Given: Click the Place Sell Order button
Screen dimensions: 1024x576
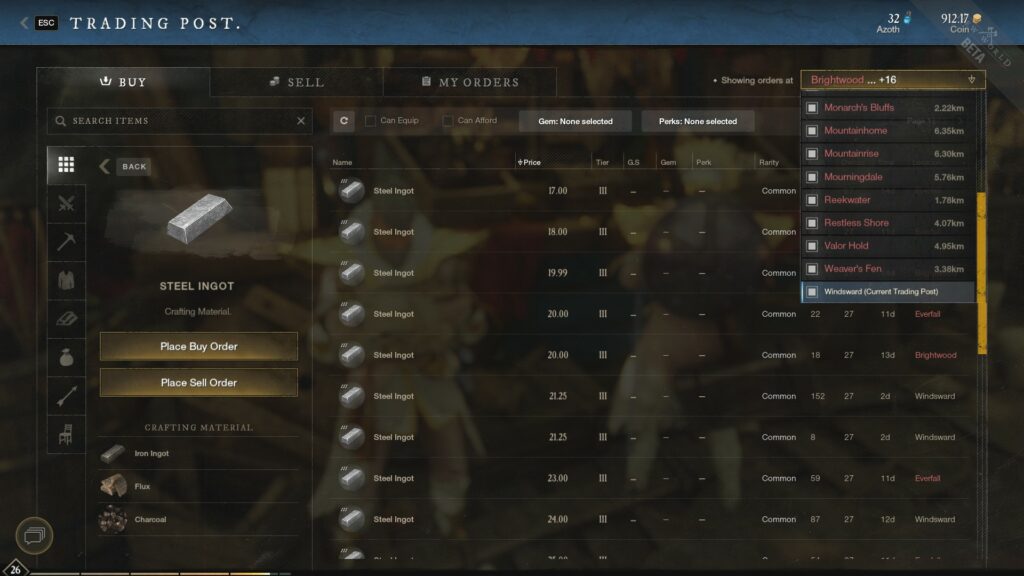Looking at the screenshot, I should click(199, 382).
